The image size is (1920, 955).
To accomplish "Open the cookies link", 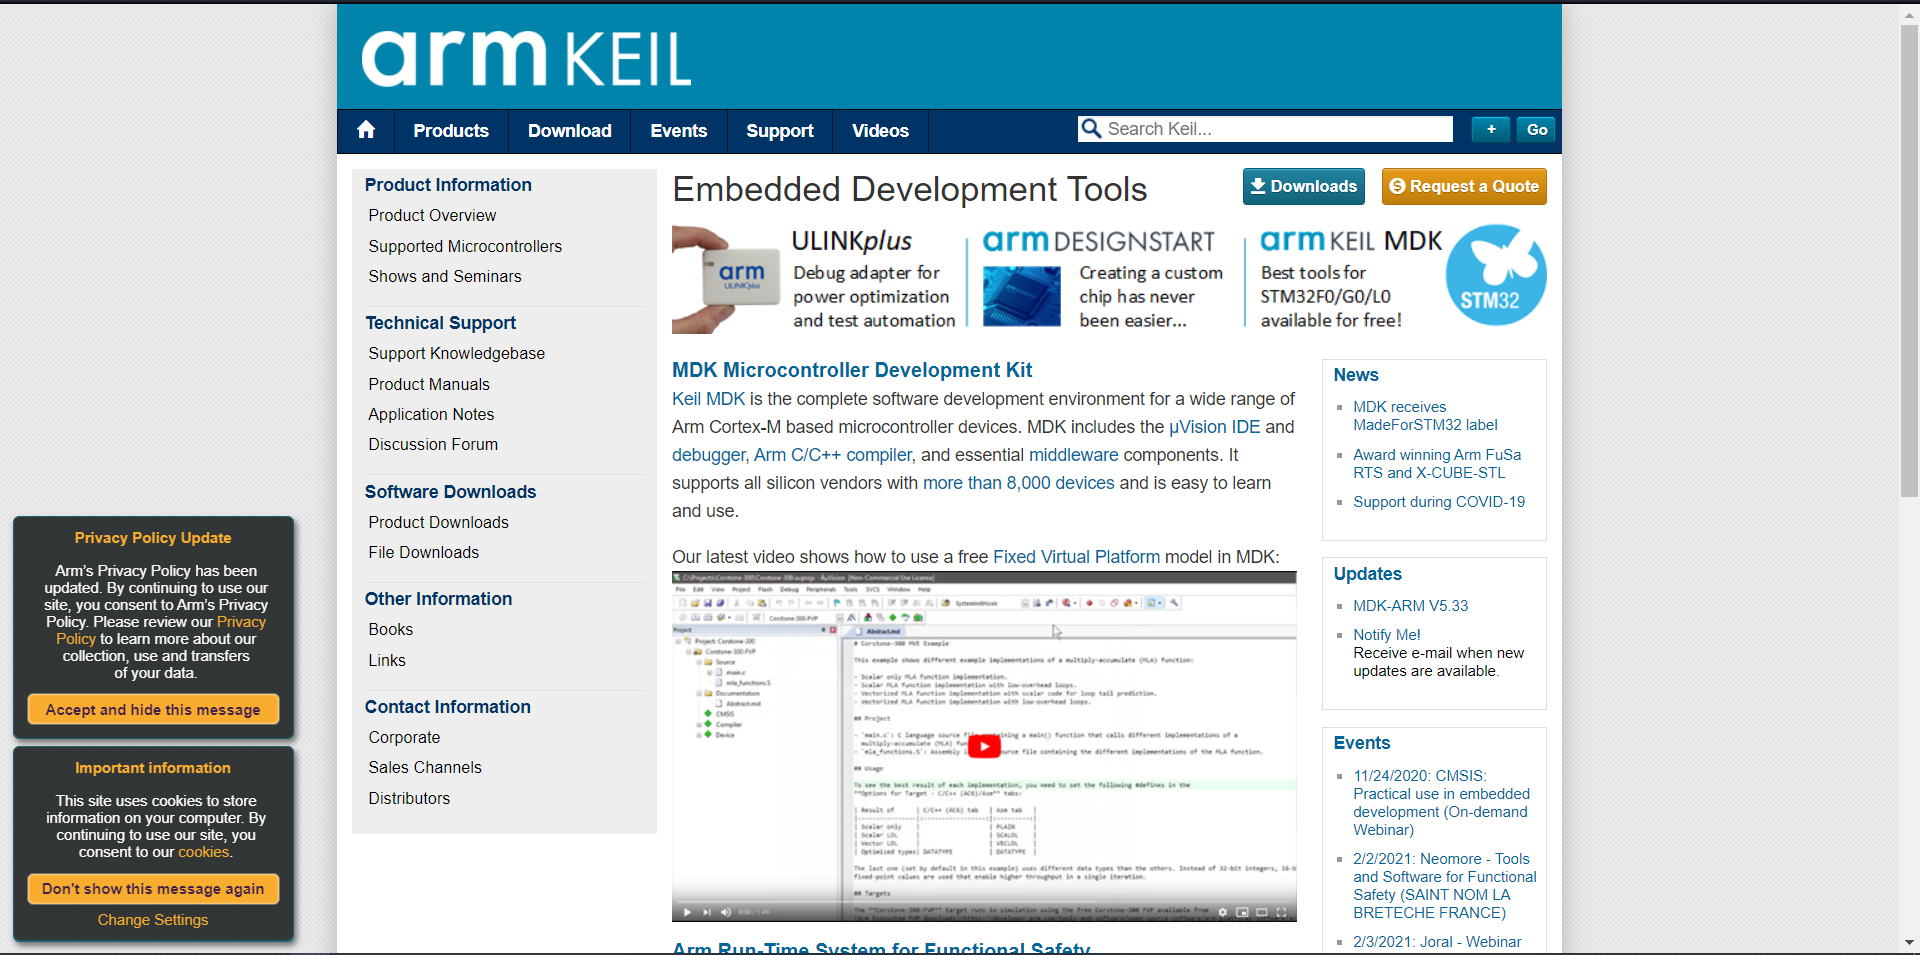I will click(204, 852).
